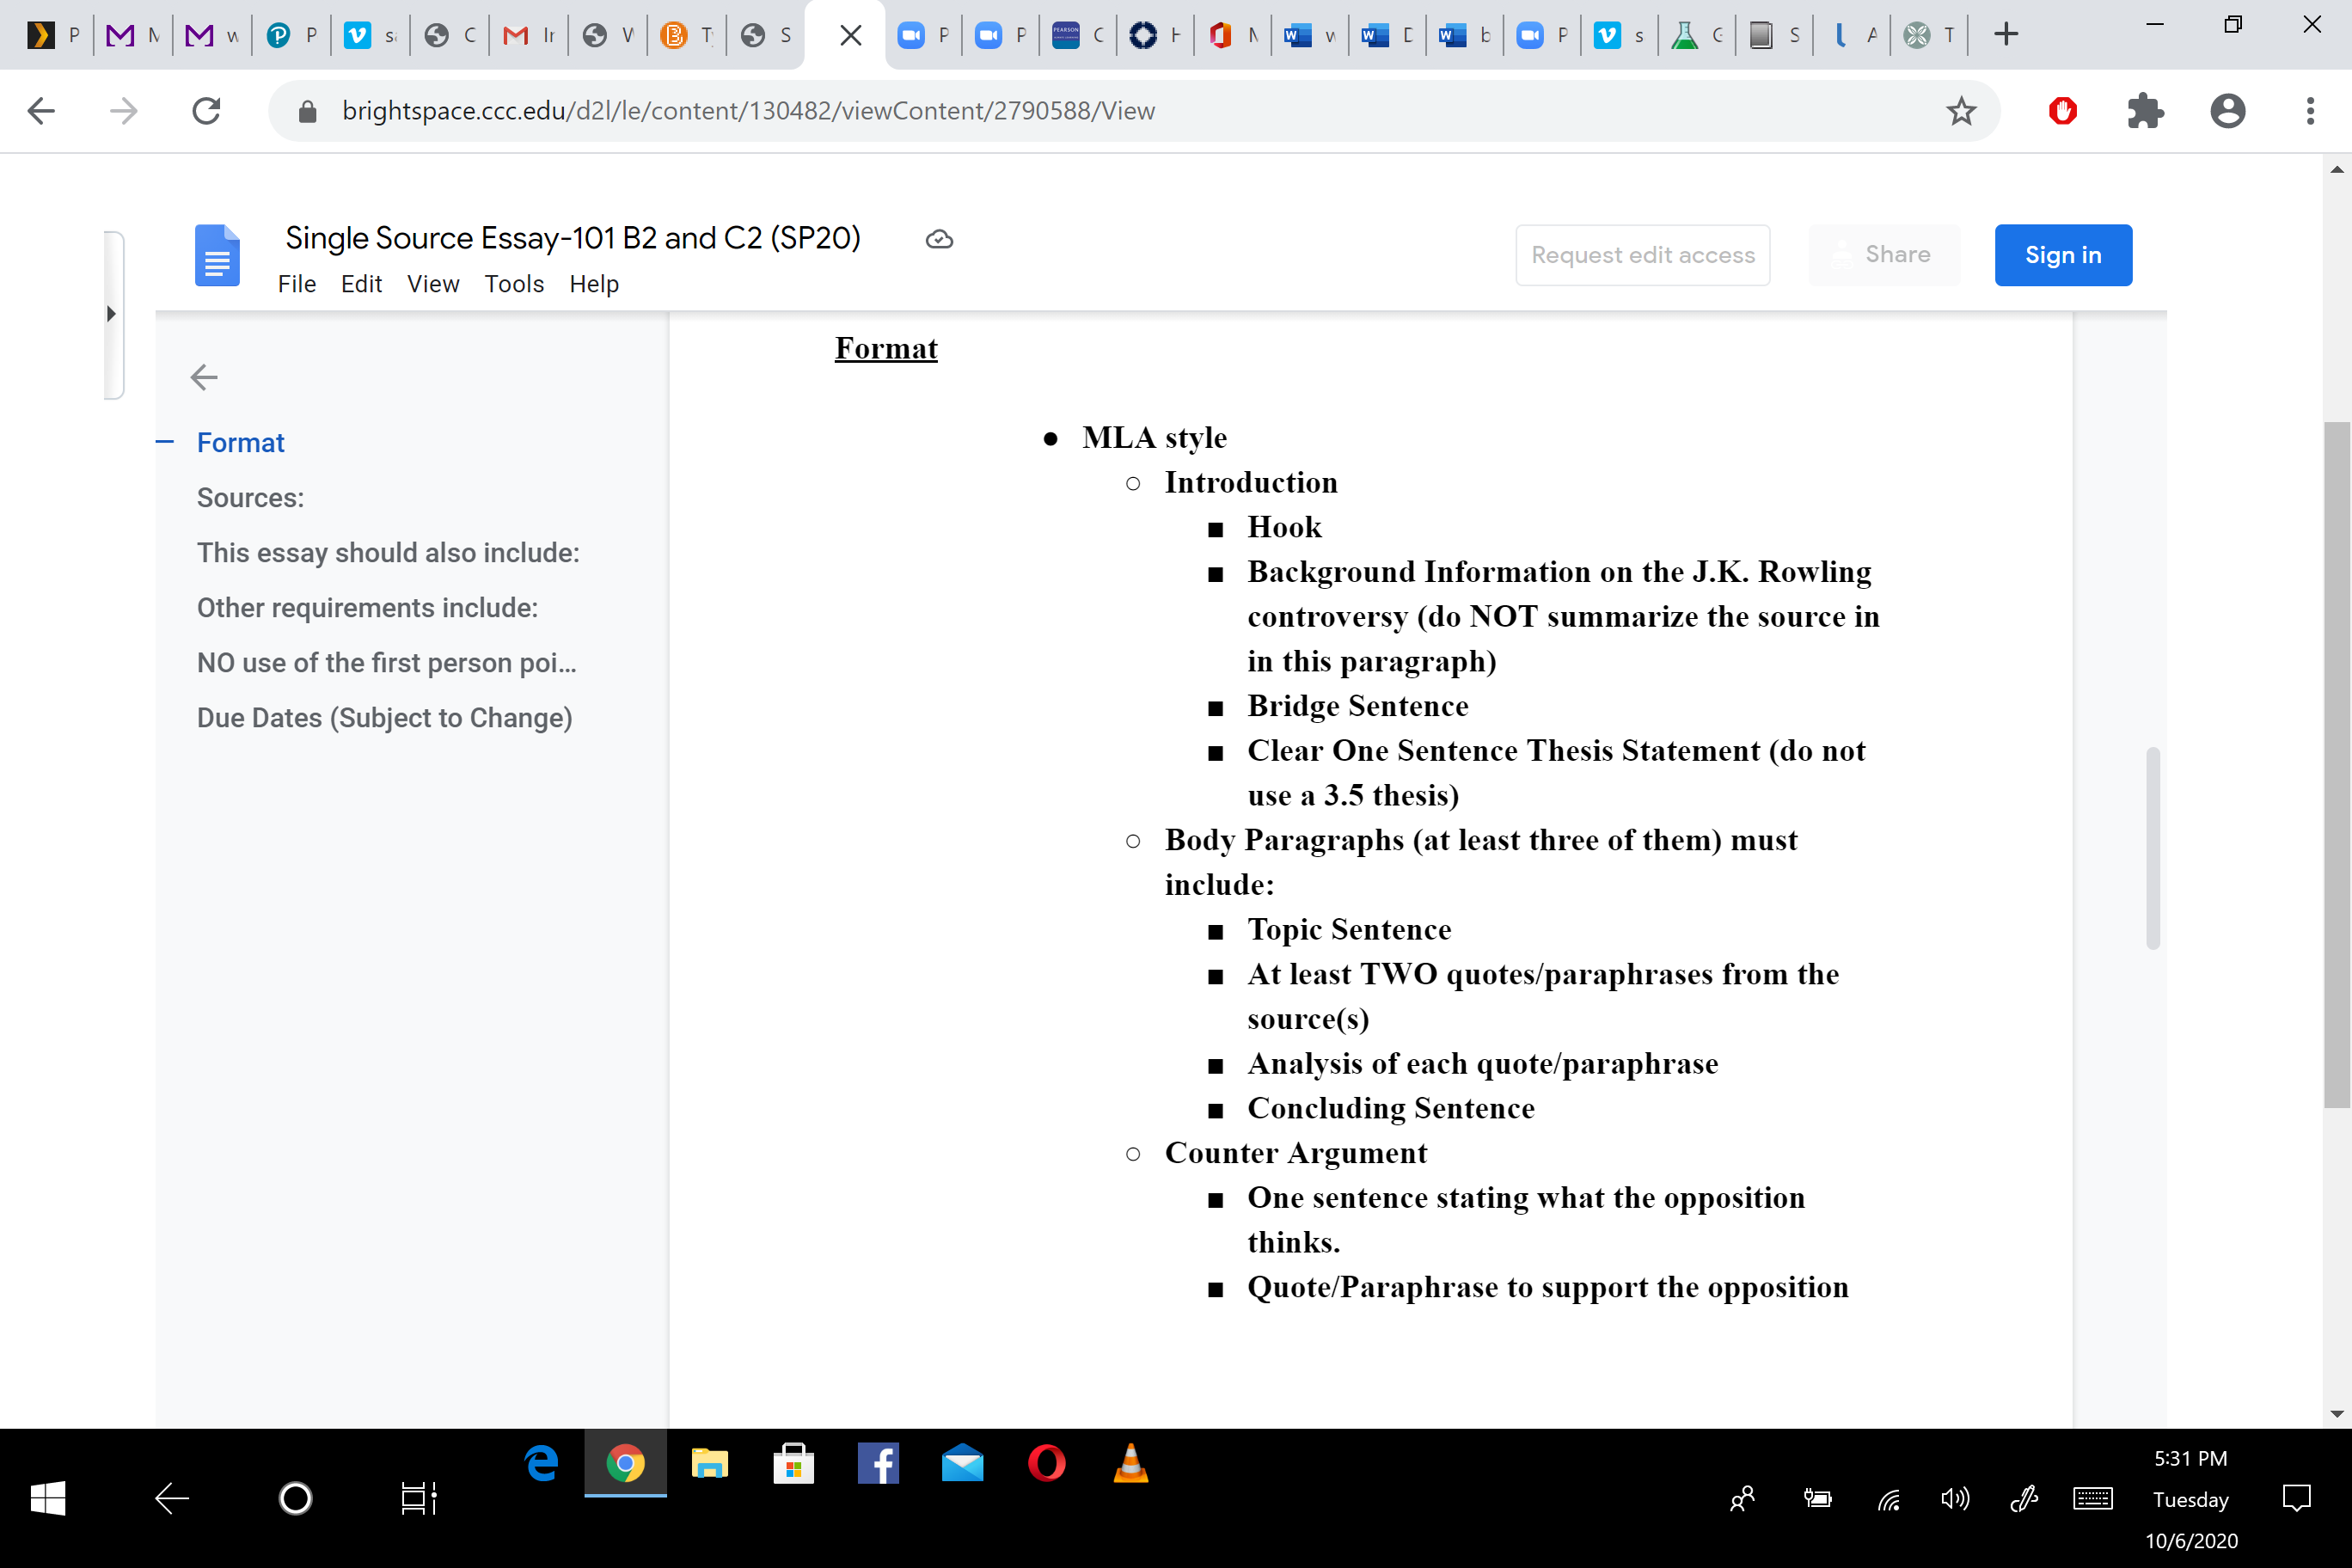Screen dimensions: 2352x1568
Task: Switch to the green flask tab
Action: point(1697,36)
